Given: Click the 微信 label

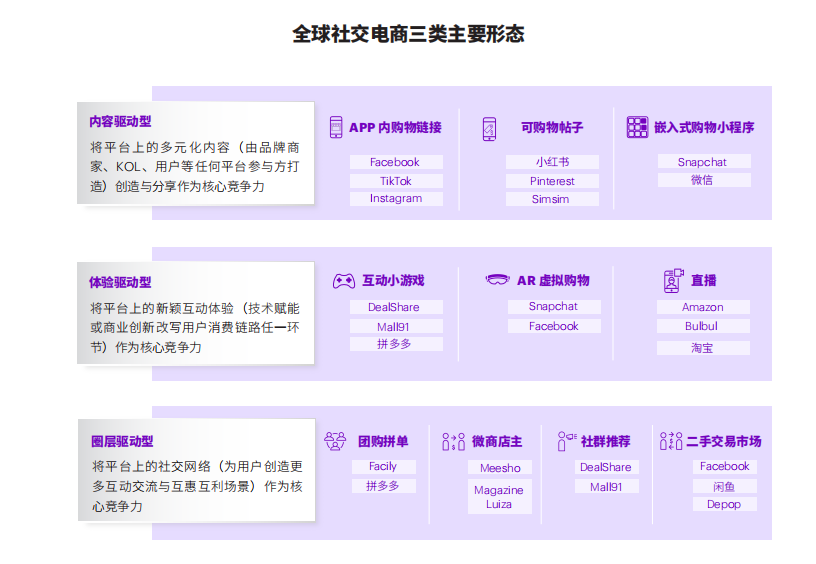Looking at the screenshot, I should 702,180.
